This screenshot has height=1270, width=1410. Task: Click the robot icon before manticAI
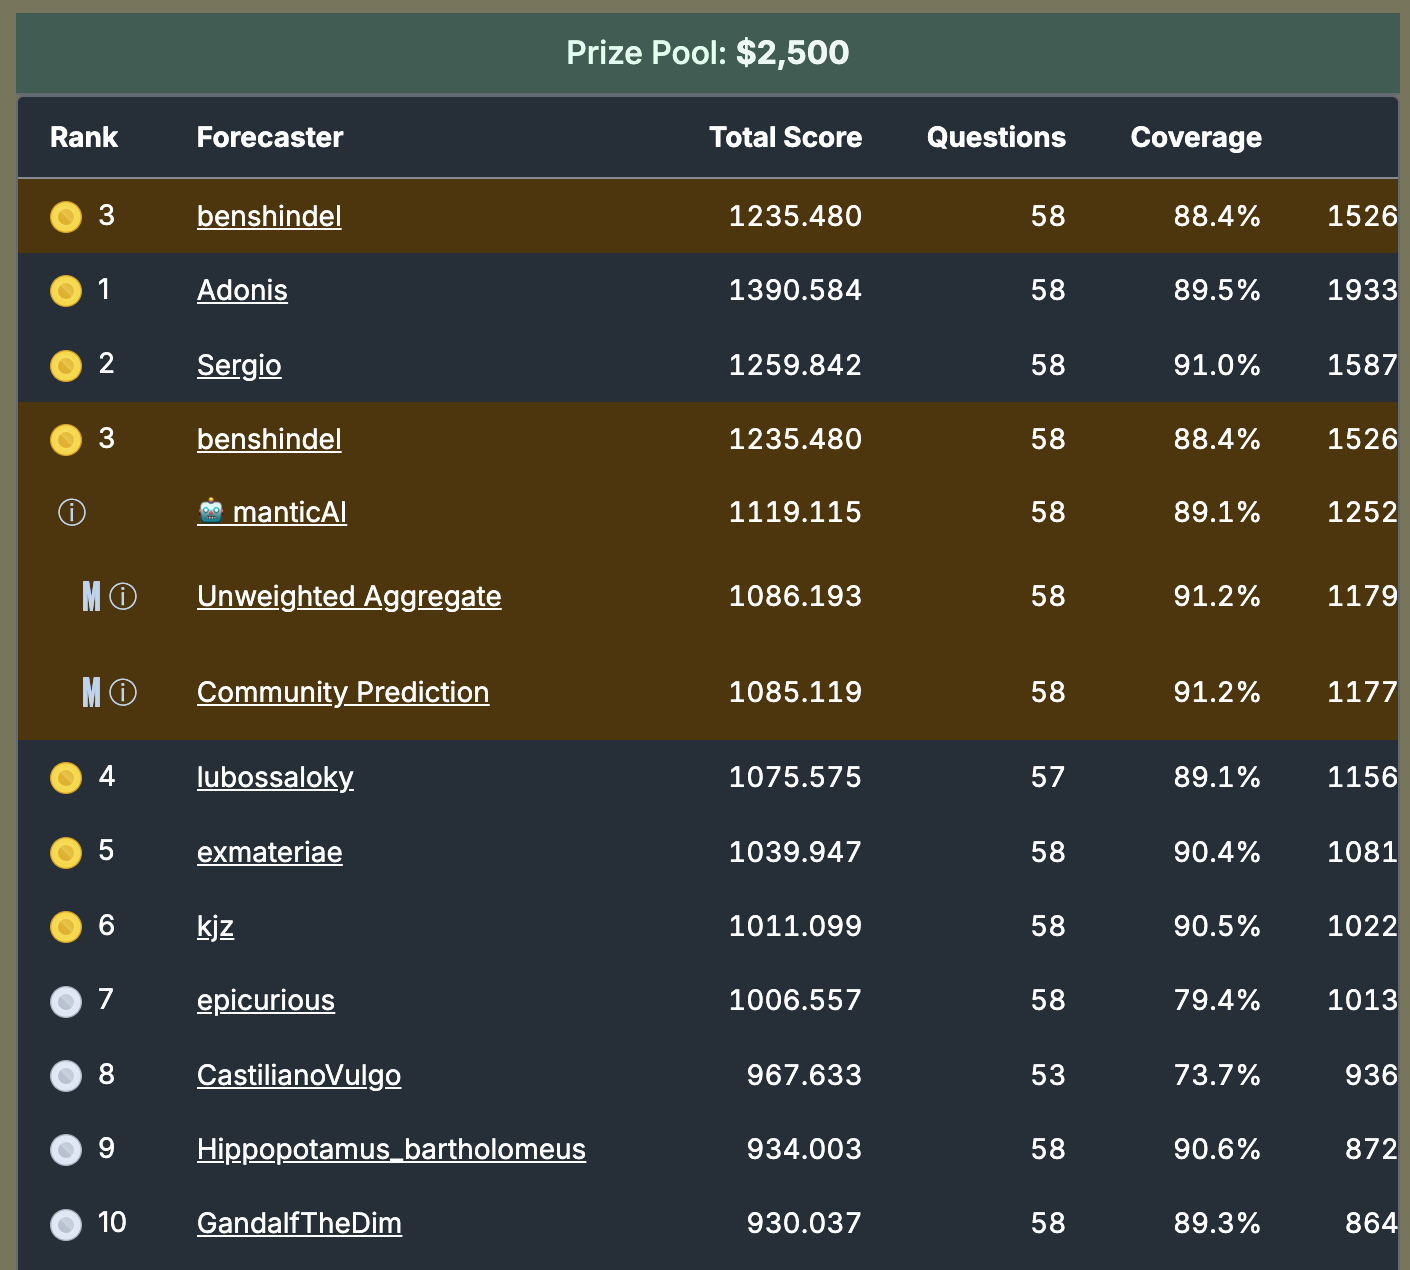tap(211, 512)
